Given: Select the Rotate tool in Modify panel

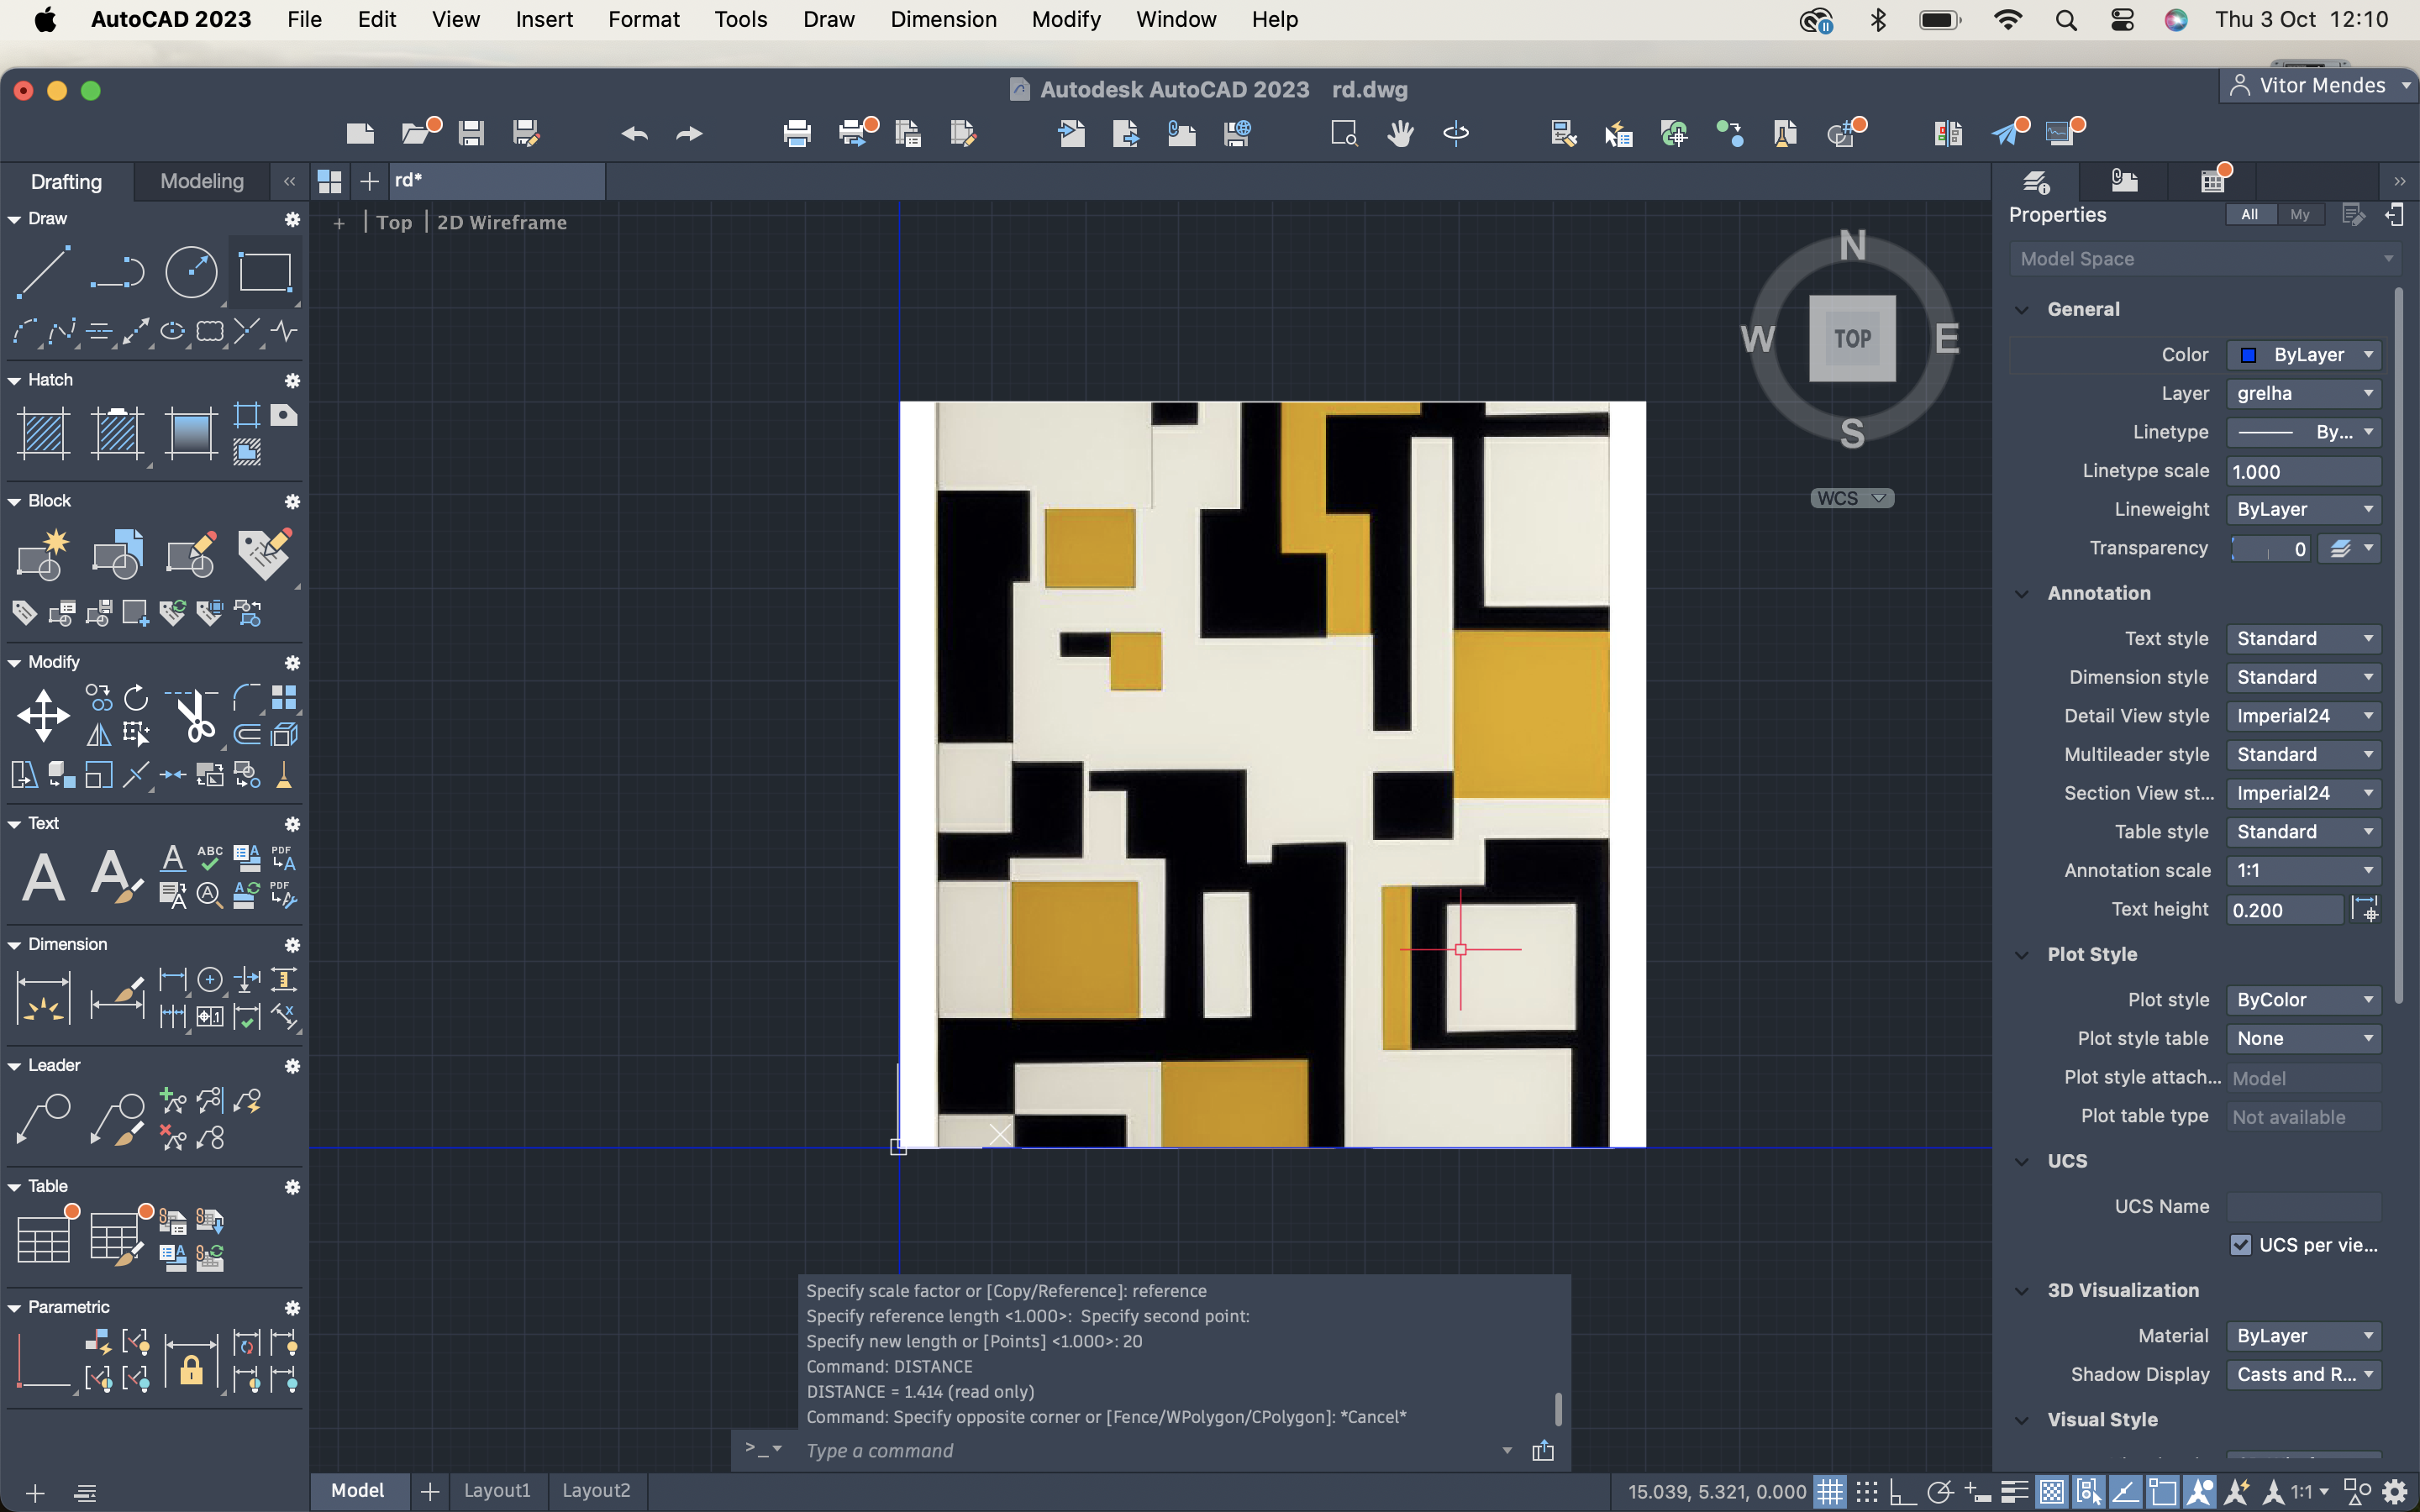Looking at the screenshot, I should [136, 697].
